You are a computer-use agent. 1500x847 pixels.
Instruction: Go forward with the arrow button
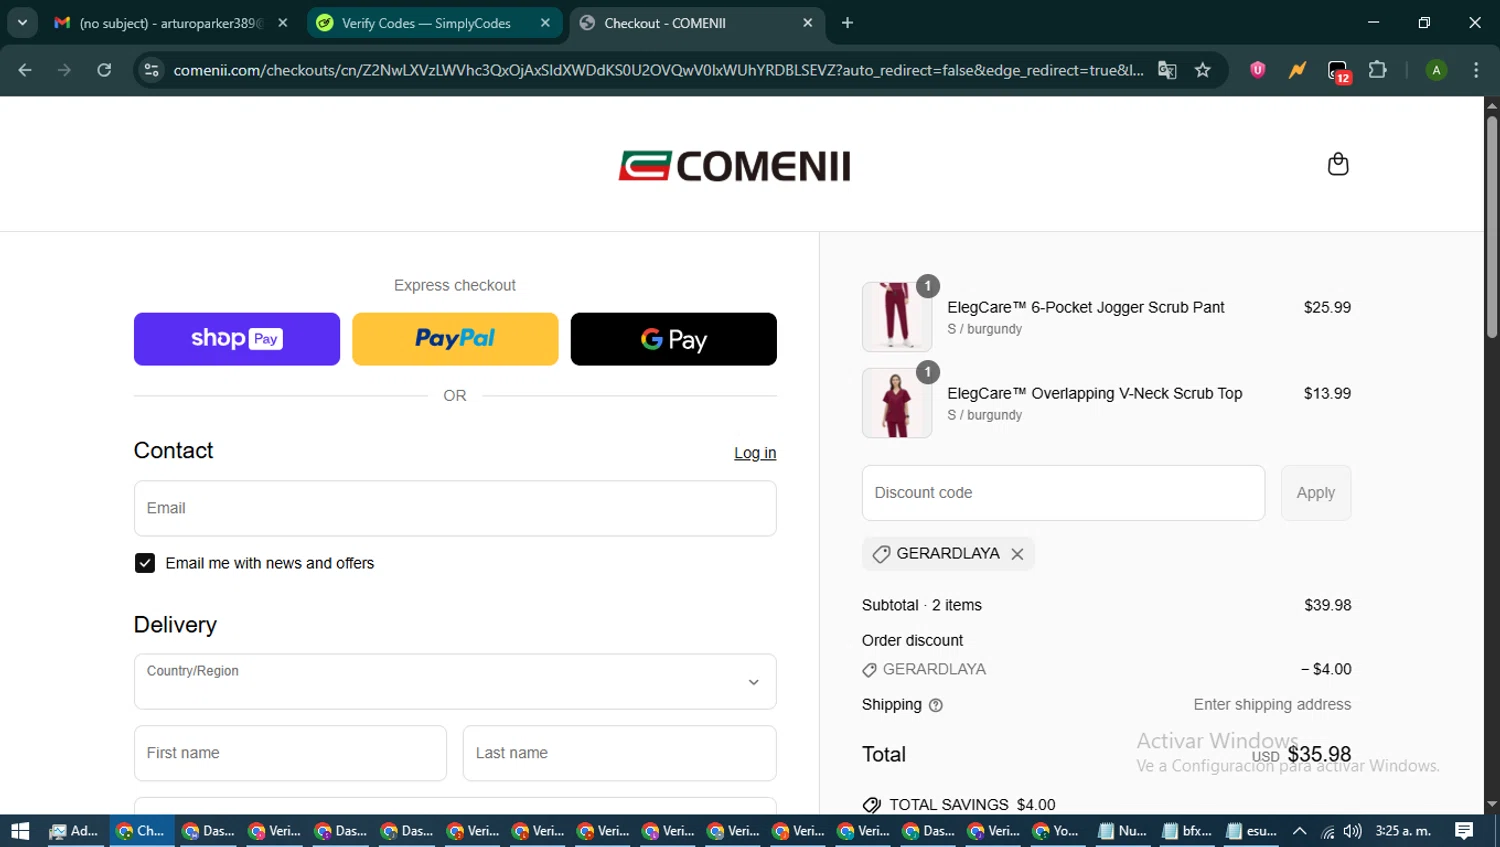click(x=64, y=70)
